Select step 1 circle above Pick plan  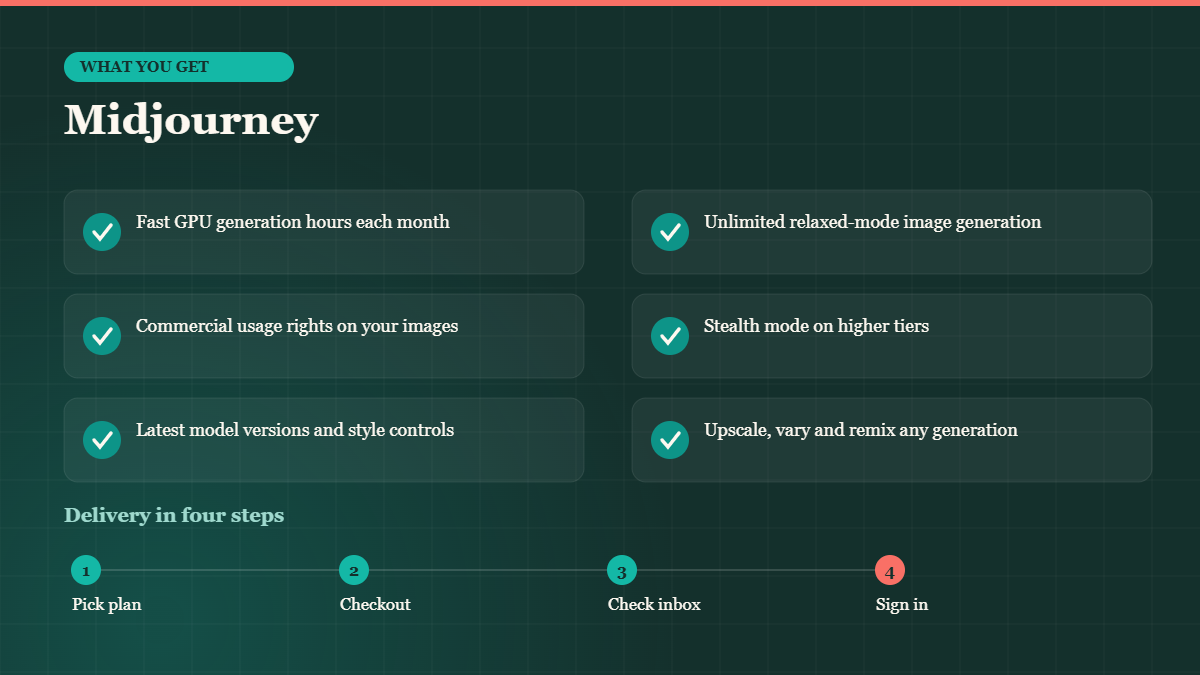(x=86, y=571)
